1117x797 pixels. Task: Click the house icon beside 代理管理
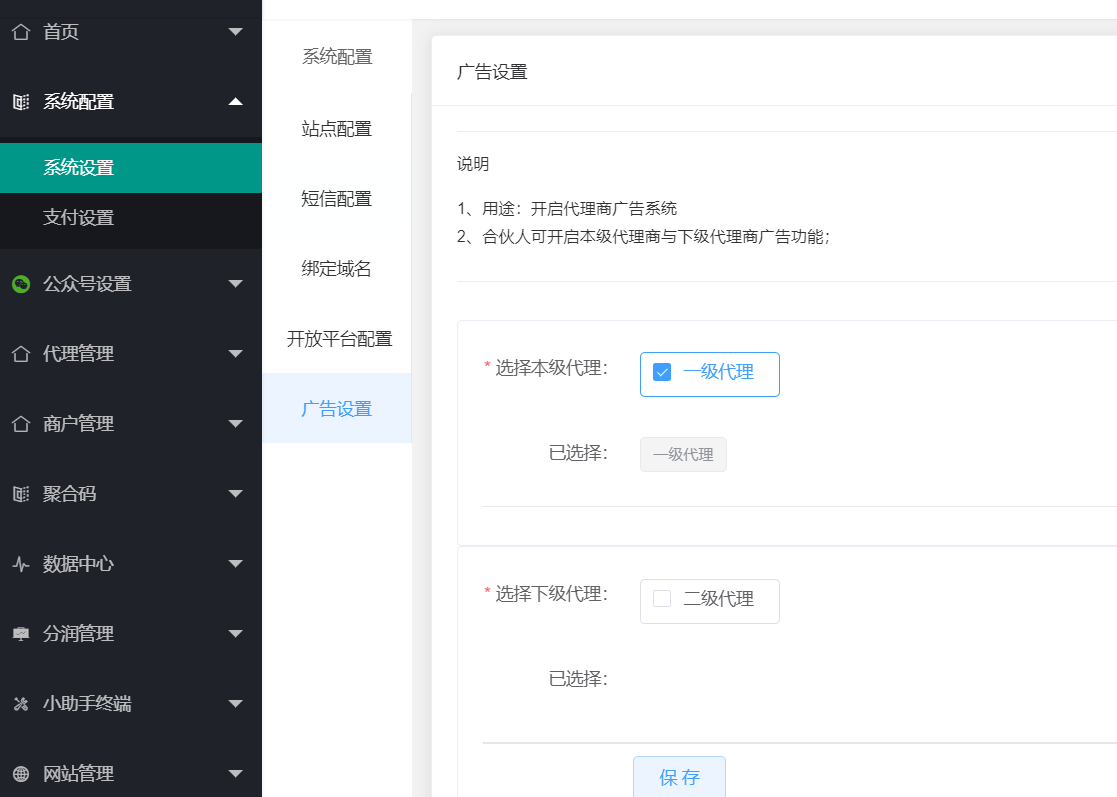[x=21, y=354]
